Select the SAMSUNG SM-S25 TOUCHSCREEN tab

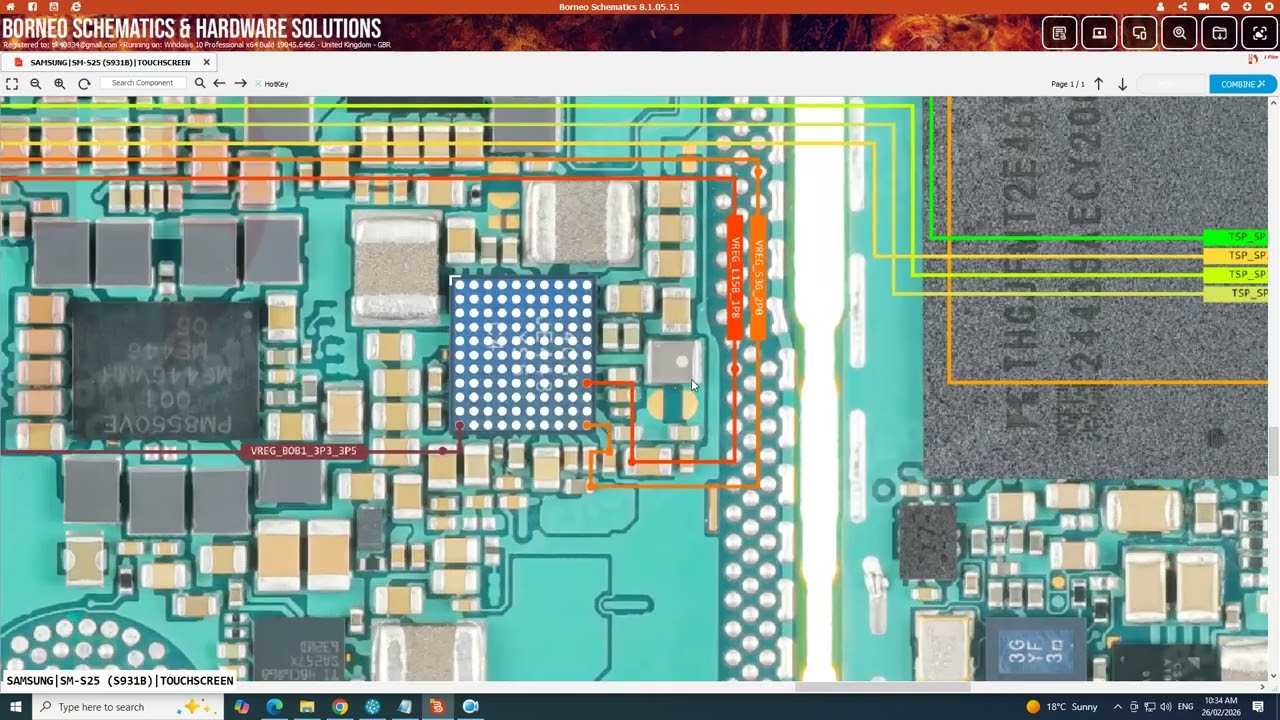(109, 62)
